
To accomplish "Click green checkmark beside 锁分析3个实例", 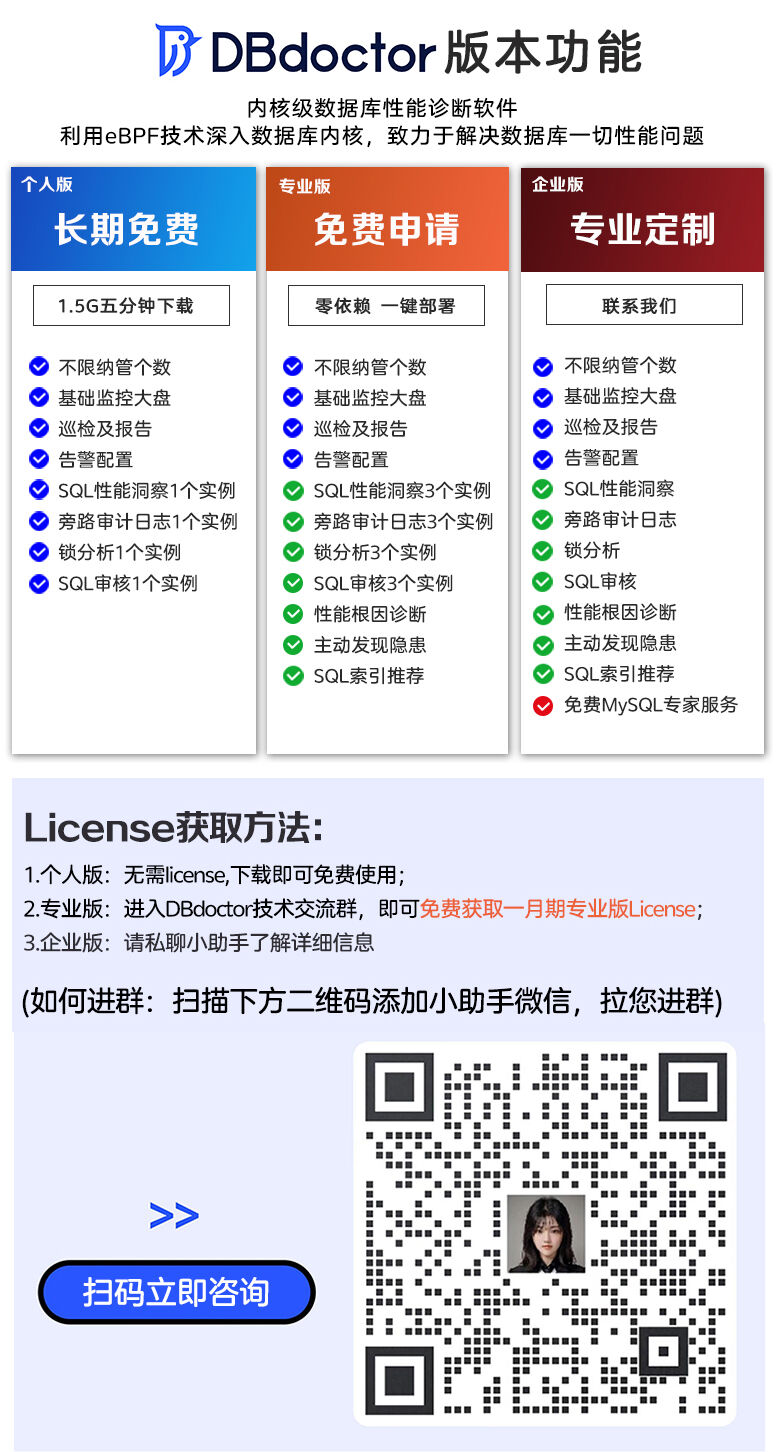I will click(x=293, y=553).
